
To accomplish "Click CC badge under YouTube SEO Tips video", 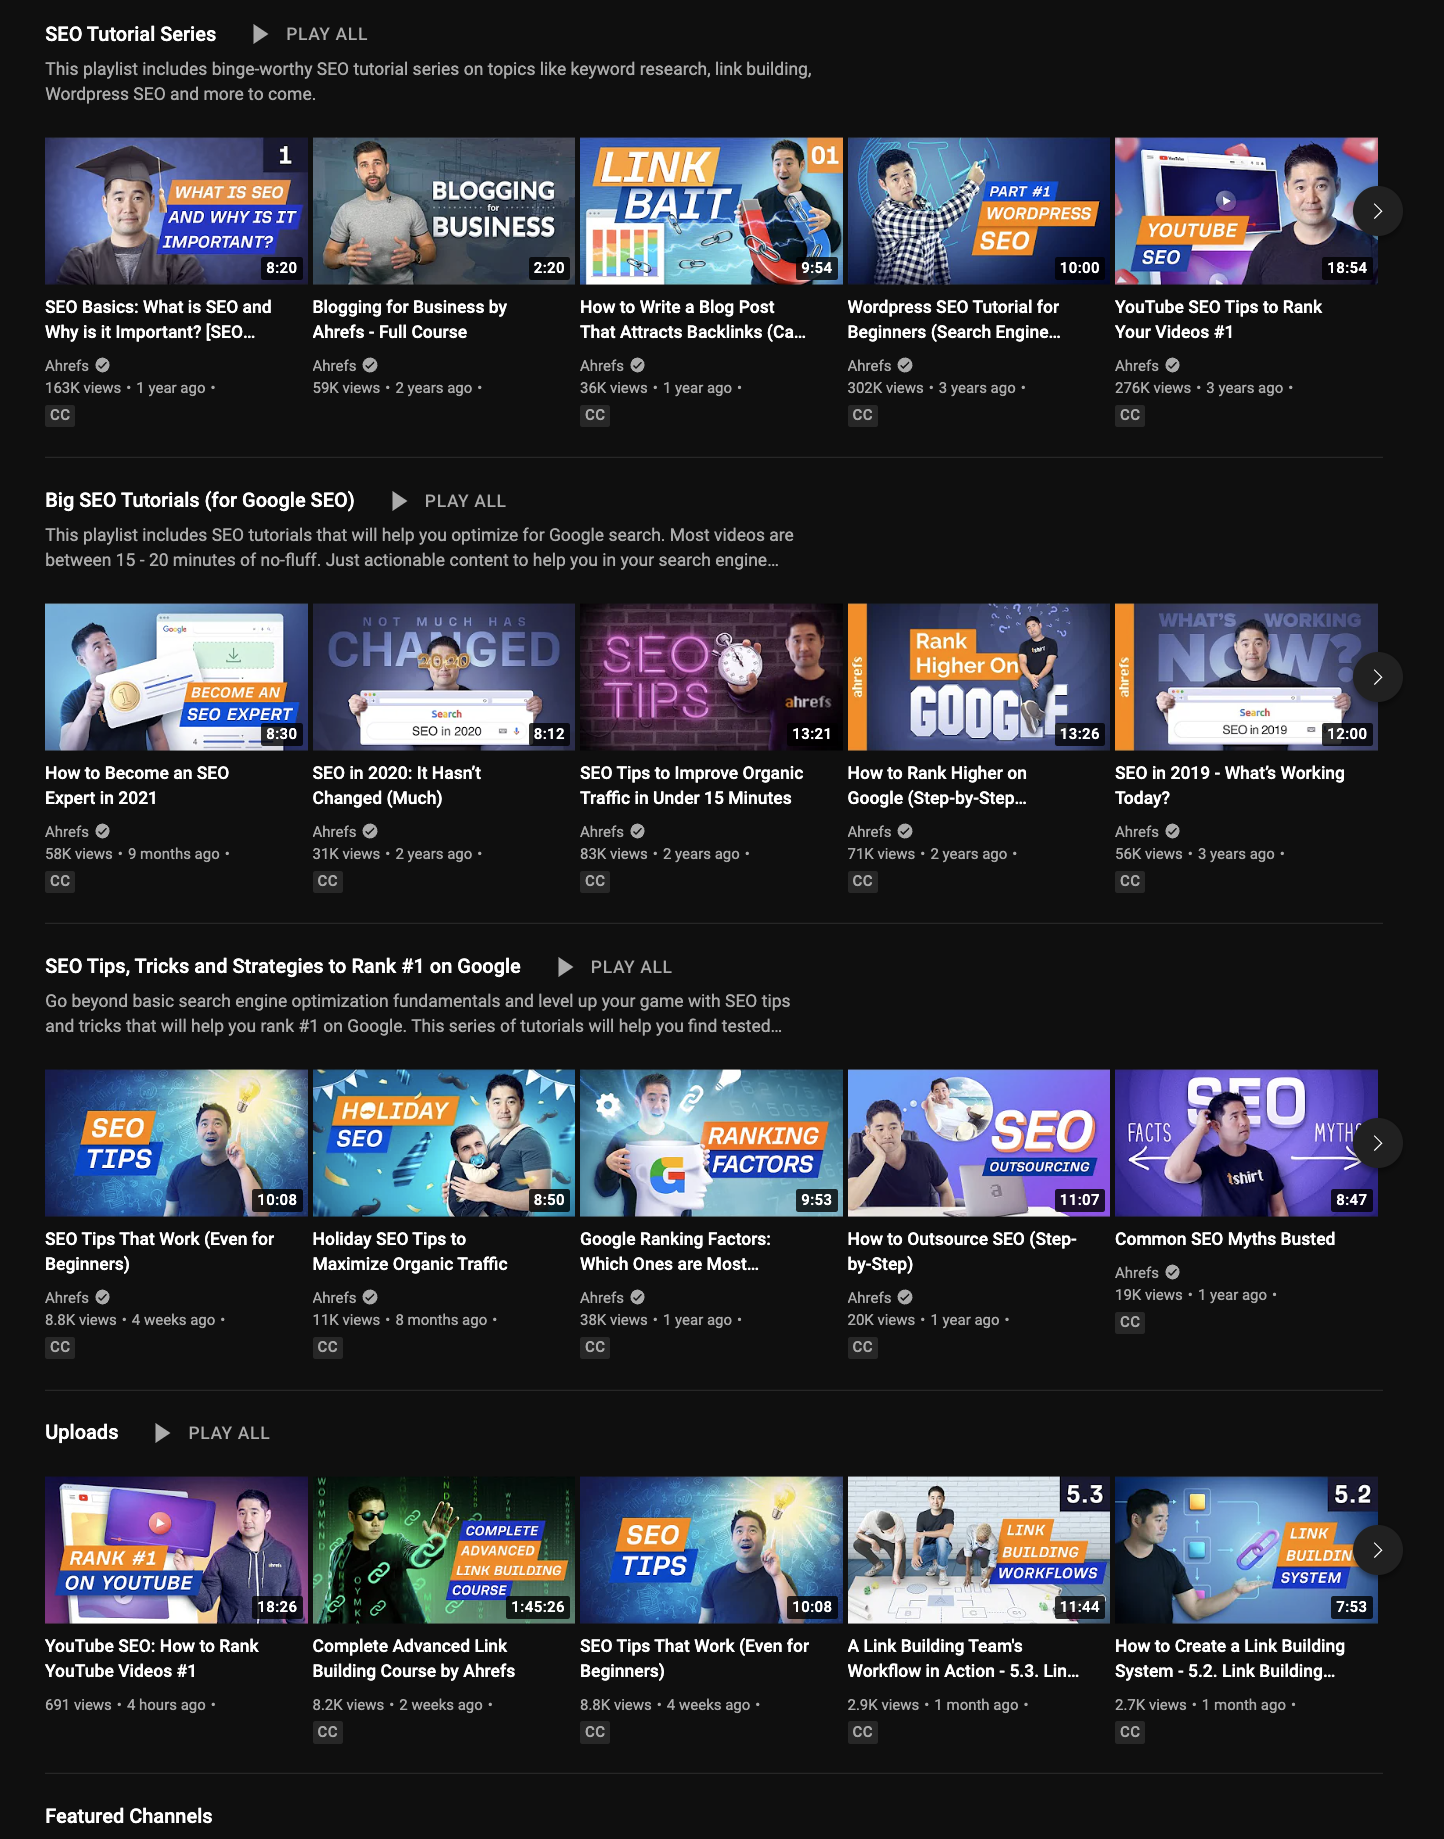I will [x=1130, y=415].
